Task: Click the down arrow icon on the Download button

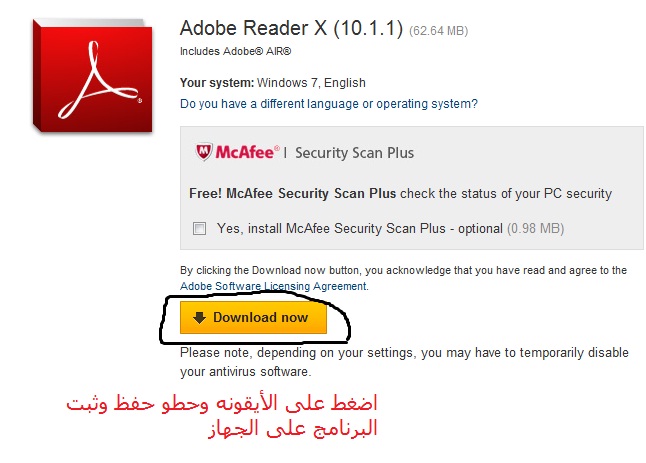Action: coord(199,318)
